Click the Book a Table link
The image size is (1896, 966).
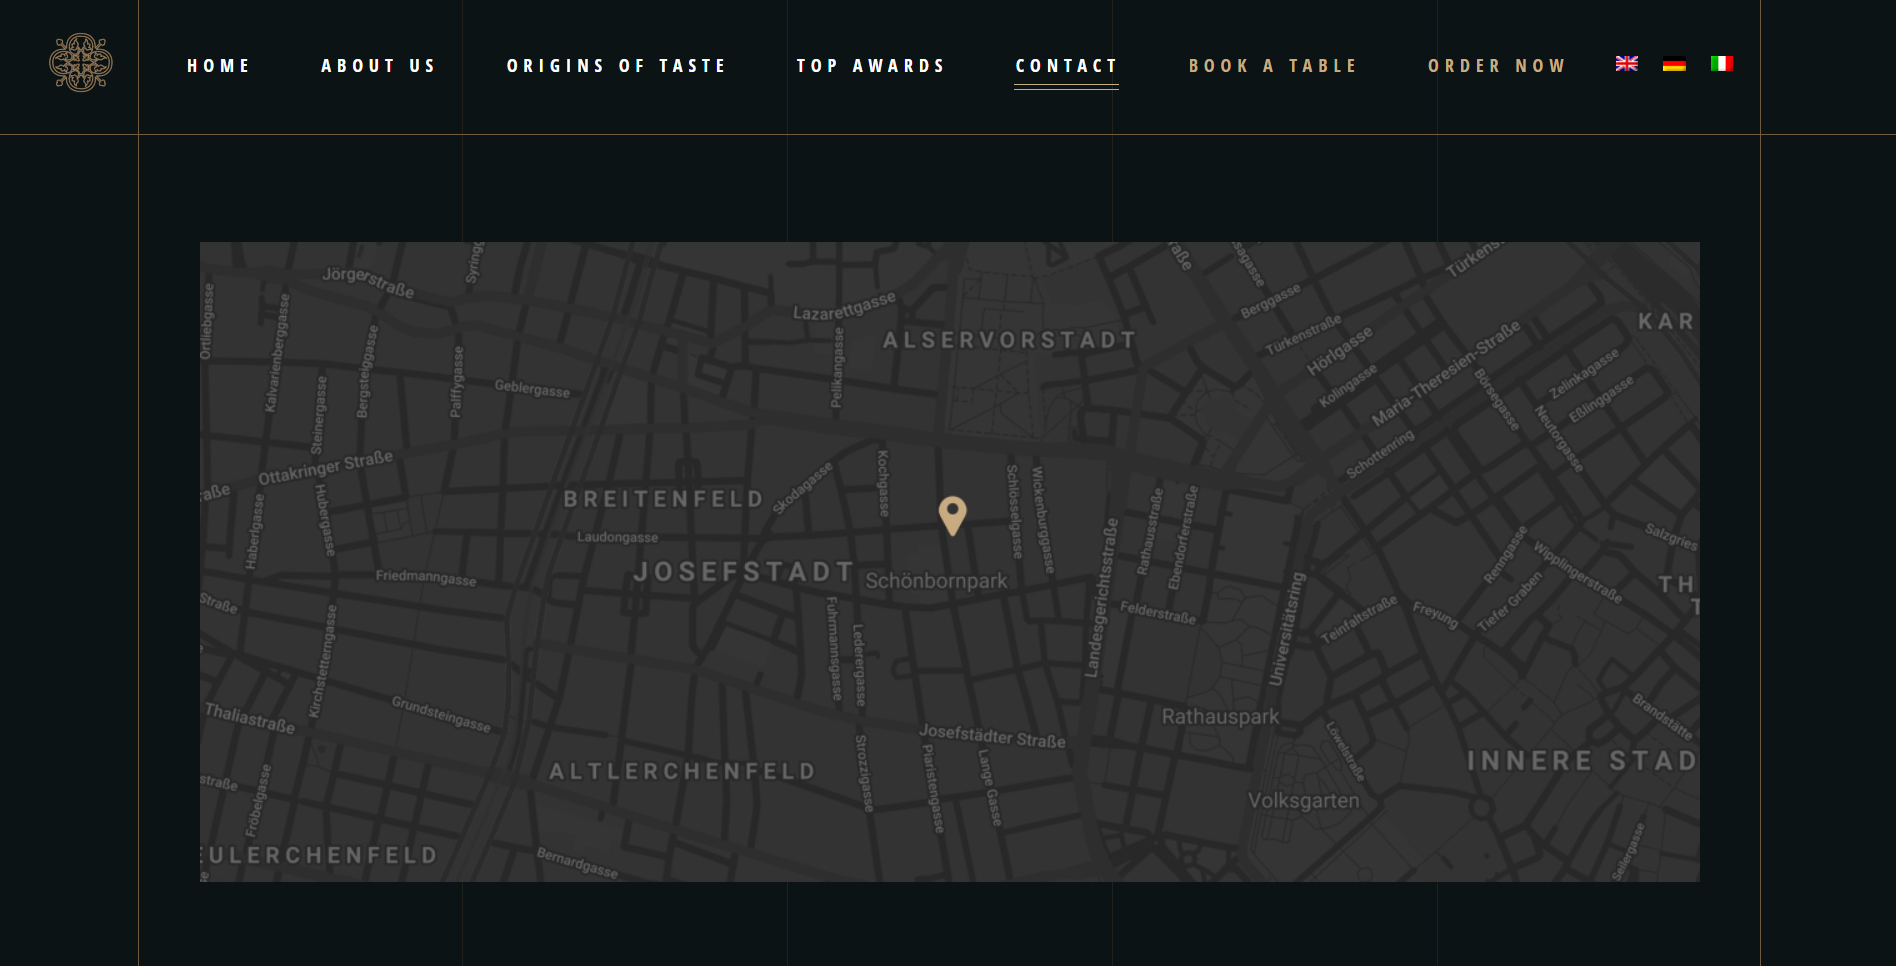click(x=1273, y=66)
